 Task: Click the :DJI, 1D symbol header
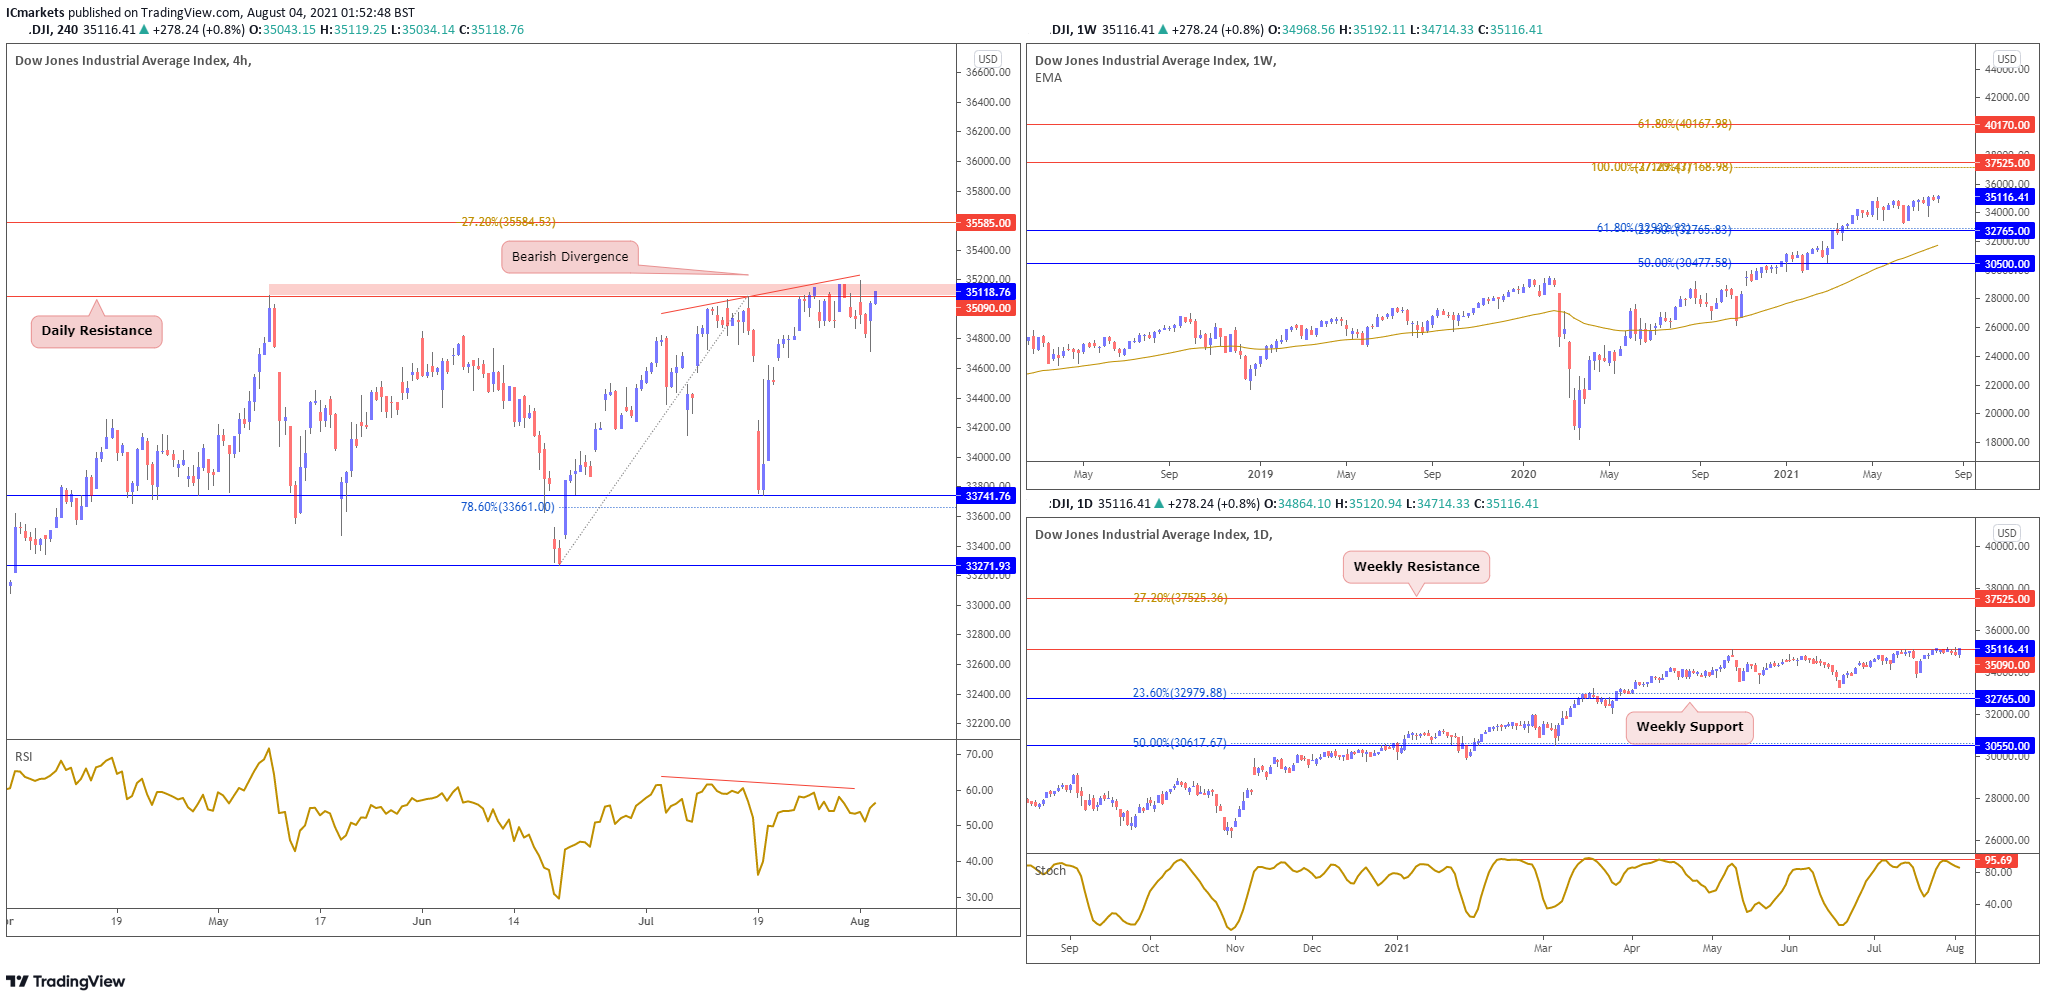click(1072, 504)
